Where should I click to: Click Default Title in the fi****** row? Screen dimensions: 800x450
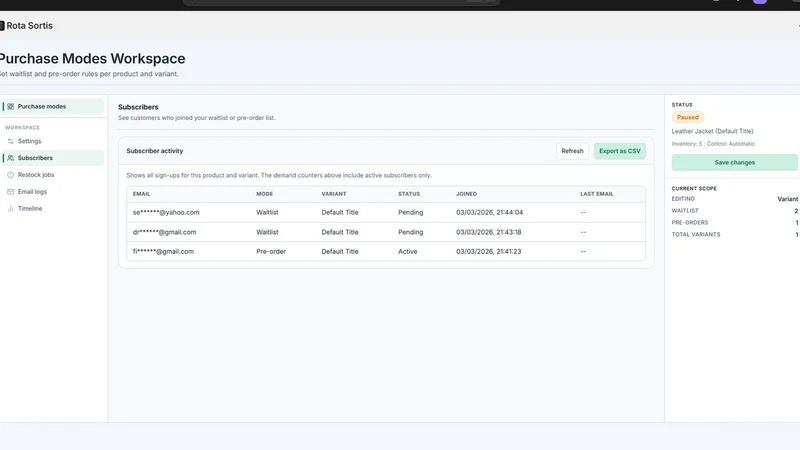pos(340,252)
